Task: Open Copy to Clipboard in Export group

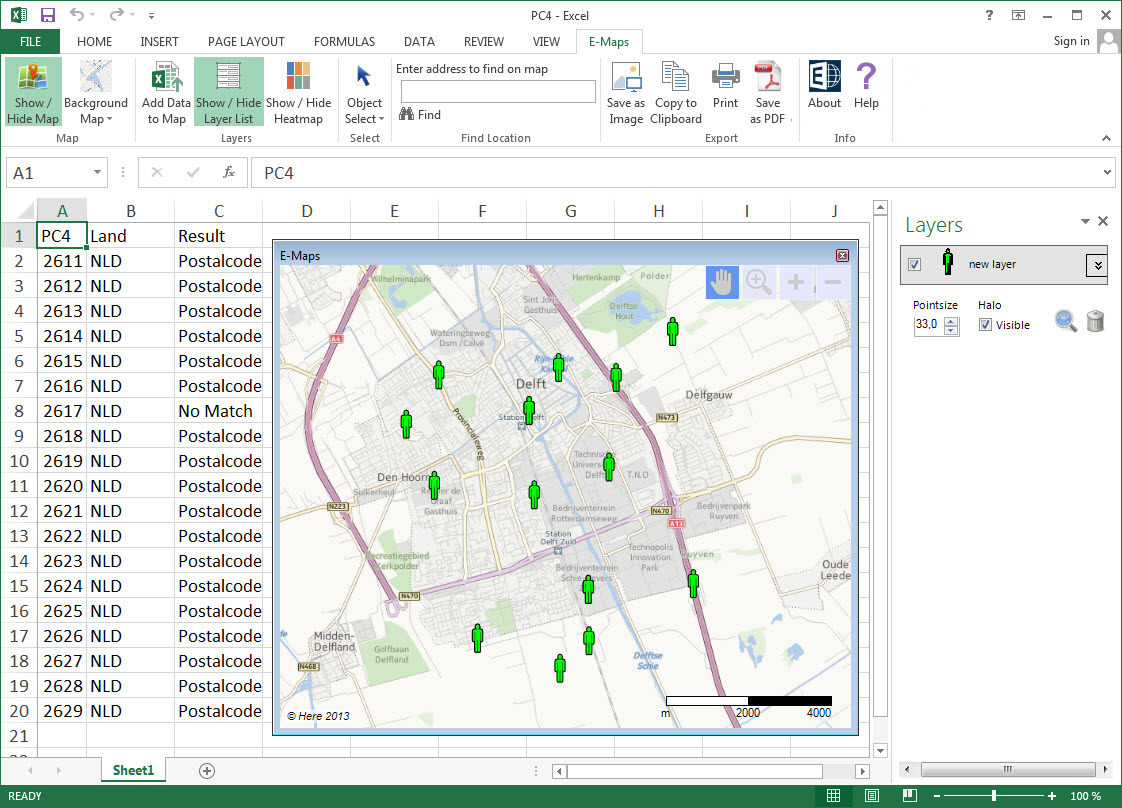Action: tap(675, 90)
